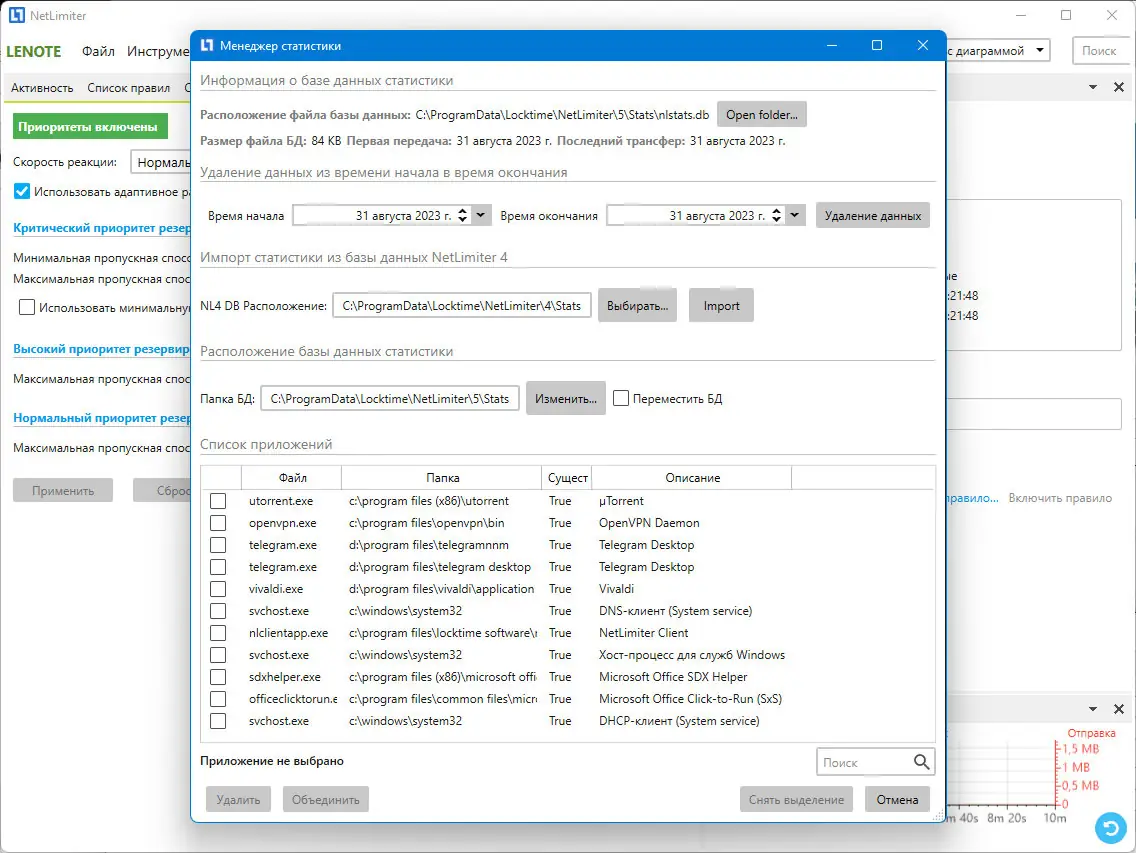The height and width of the screenshot is (853, 1136).
Task: Click the NetLimiter logo in main title bar
Action: [x=17, y=15]
